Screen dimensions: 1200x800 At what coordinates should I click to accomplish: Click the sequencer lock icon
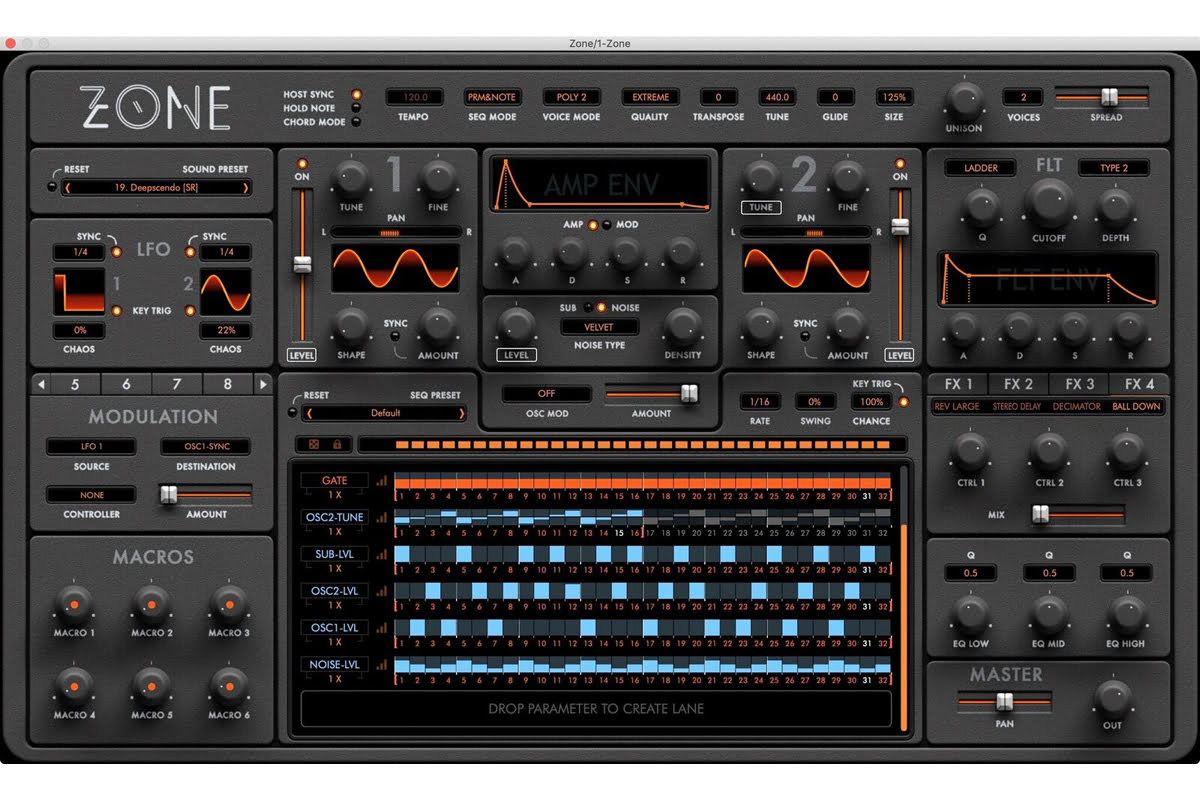(x=337, y=444)
